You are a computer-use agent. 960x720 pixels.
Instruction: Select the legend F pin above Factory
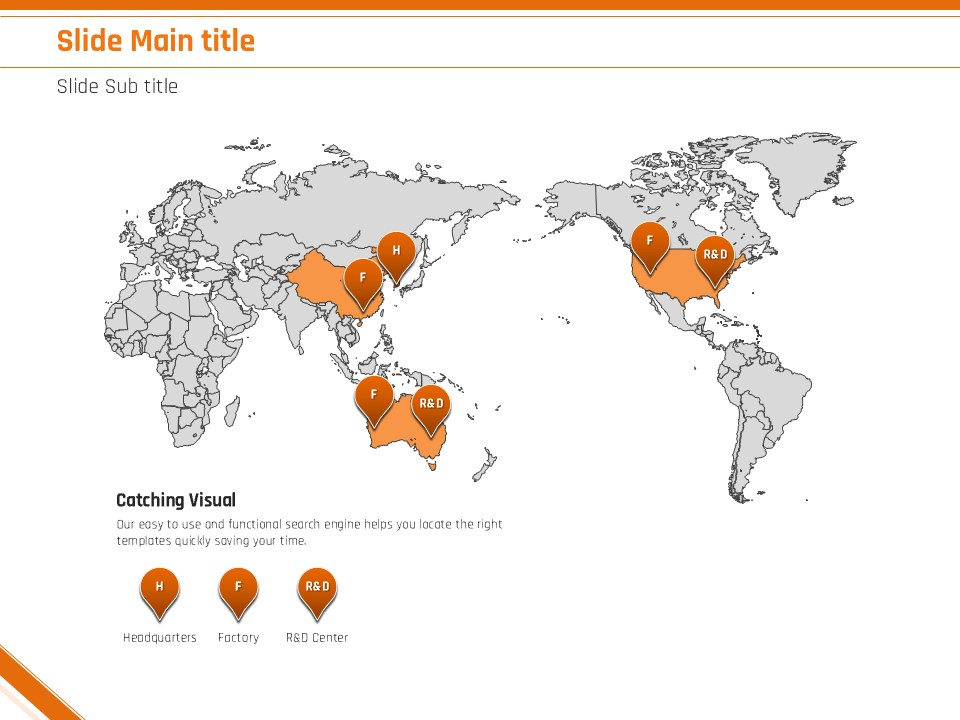click(238, 588)
